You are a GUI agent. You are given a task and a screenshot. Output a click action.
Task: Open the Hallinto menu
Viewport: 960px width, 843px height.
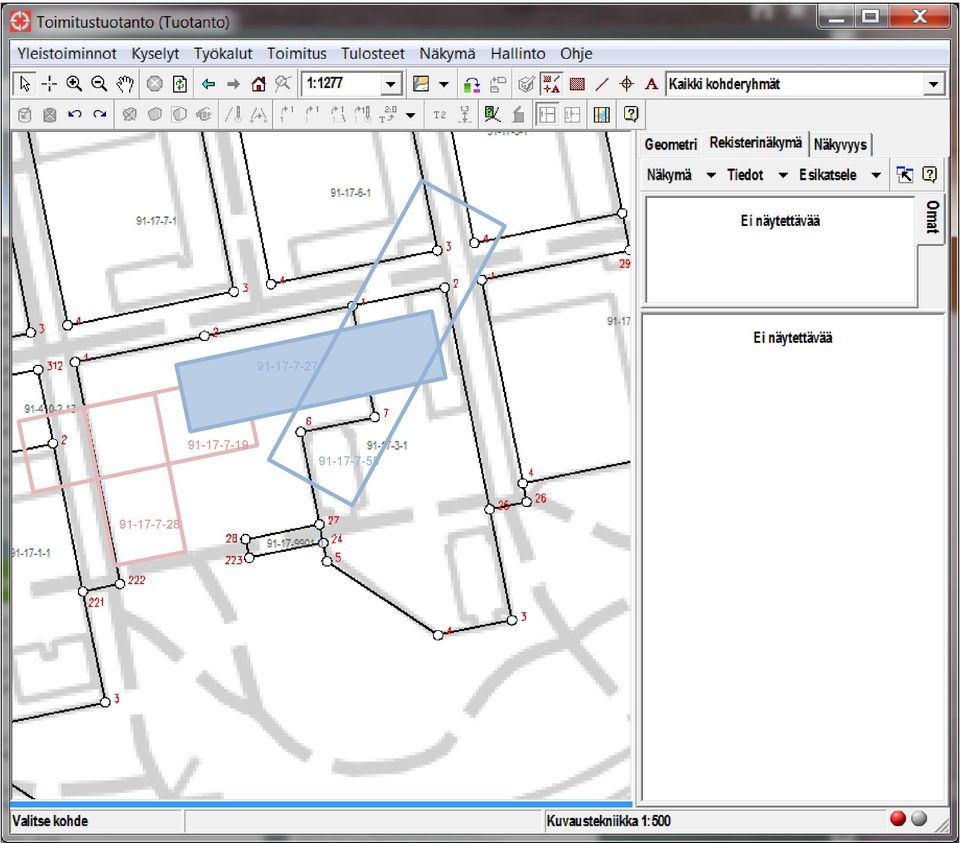click(518, 54)
